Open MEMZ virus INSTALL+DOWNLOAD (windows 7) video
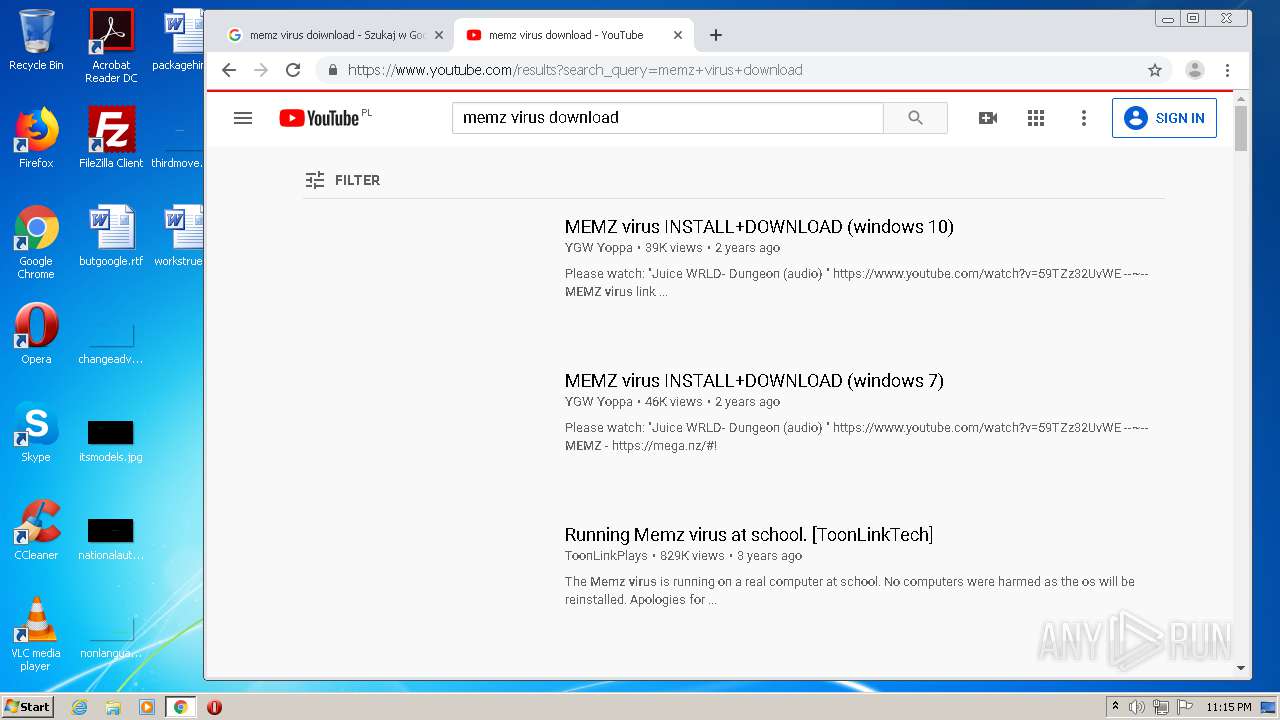Viewport: 1280px width, 720px height. 754,381
